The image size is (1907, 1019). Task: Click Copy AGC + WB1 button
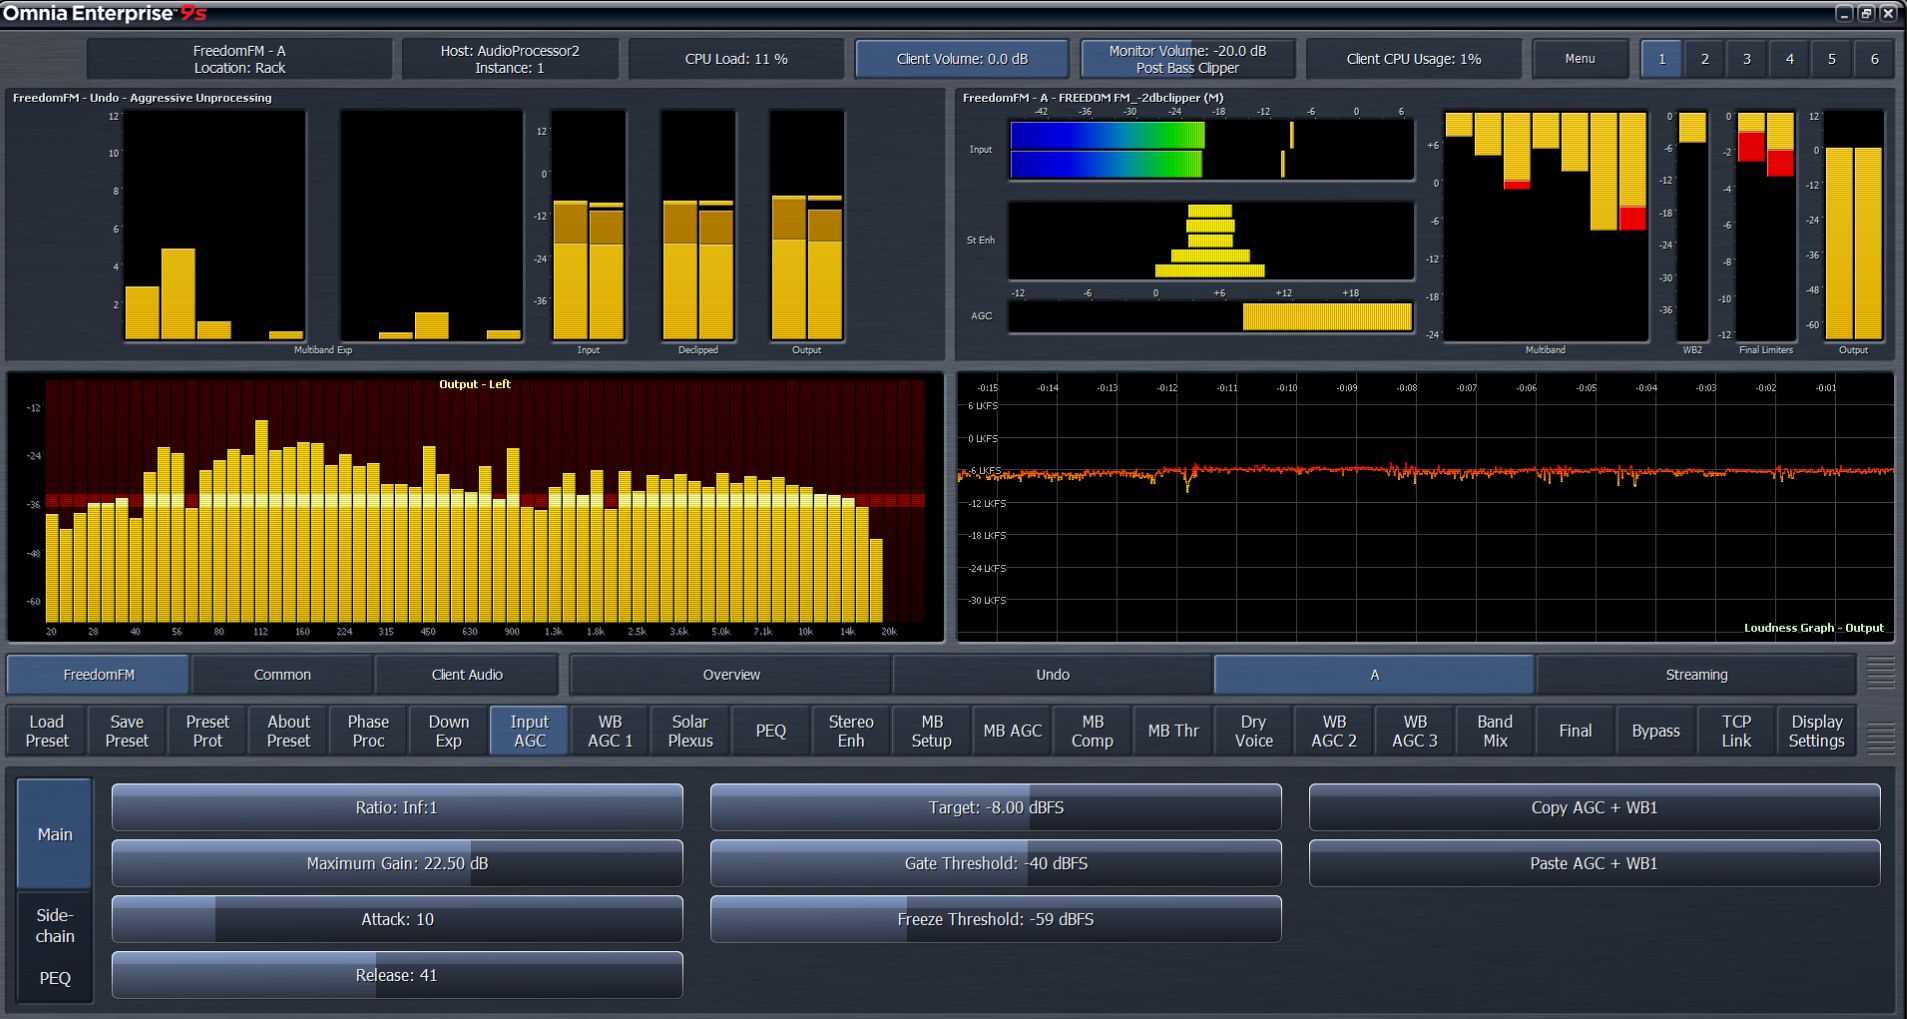coord(1594,807)
